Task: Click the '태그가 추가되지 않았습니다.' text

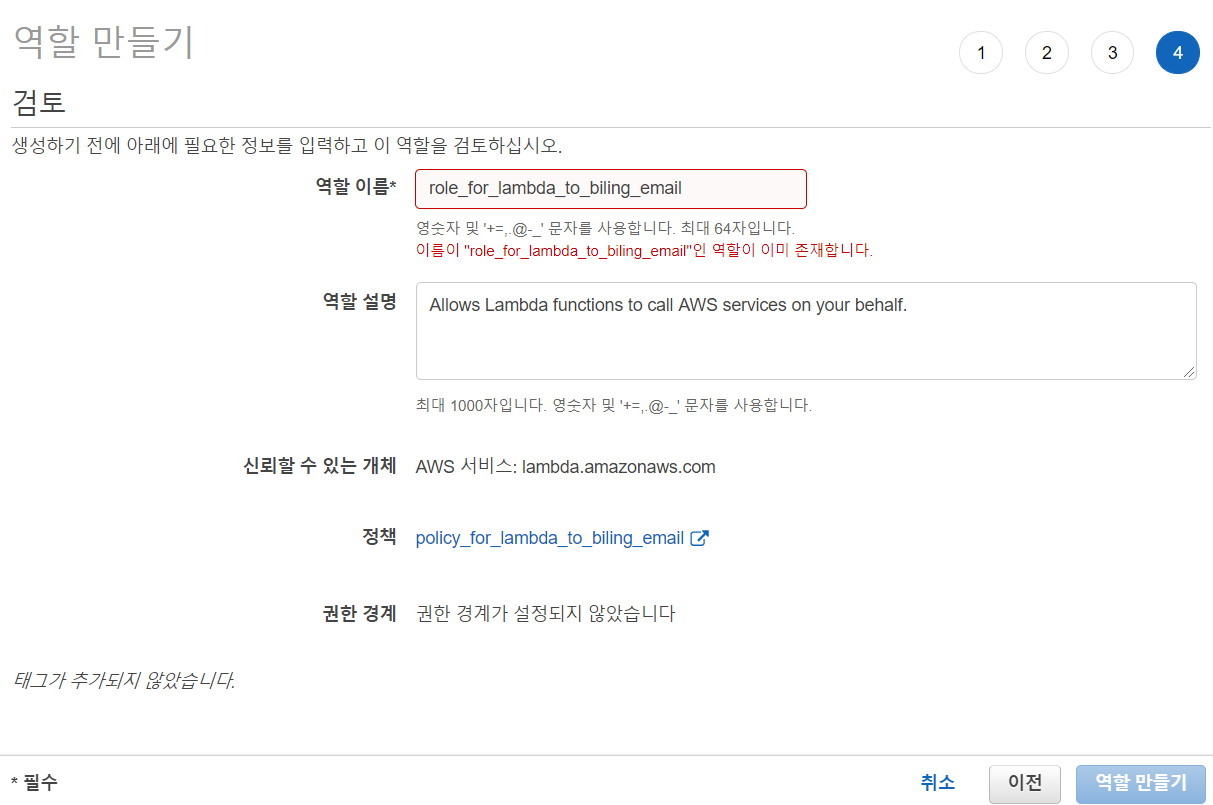Action: point(124,682)
